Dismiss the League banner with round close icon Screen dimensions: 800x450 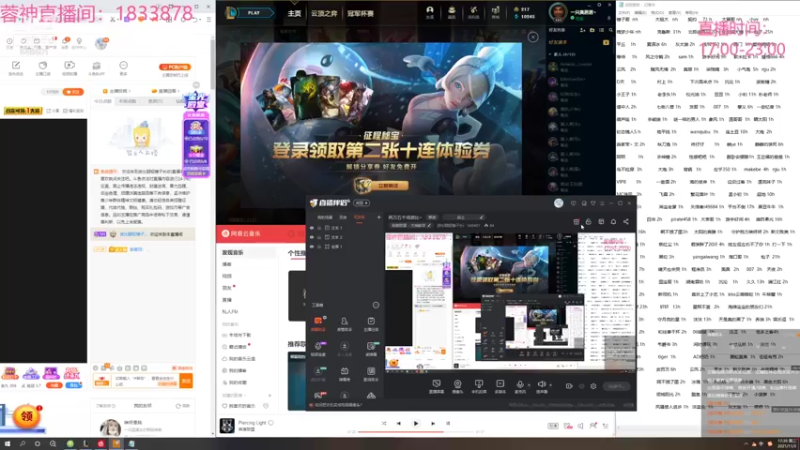pos(533,37)
